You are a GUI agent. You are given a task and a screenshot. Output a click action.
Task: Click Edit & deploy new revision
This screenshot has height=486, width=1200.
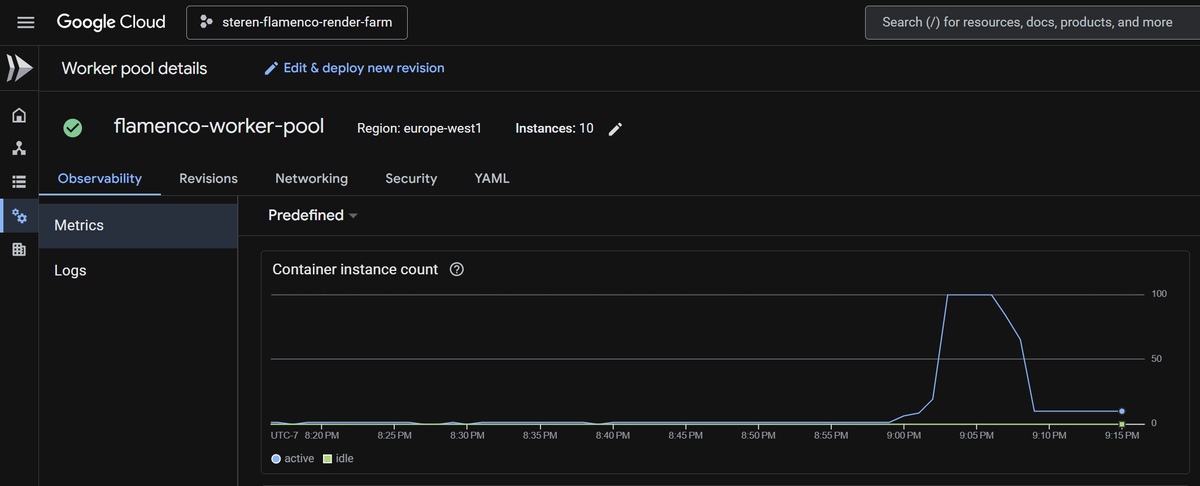coord(354,68)
